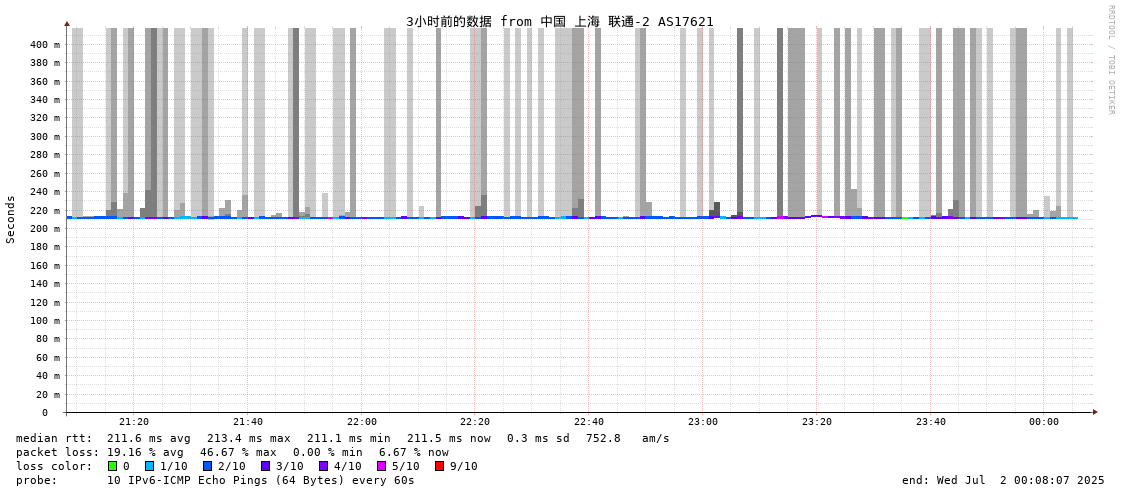
Task: Click the '300 m' y-axis label
Action: click(x=44, y=137)
